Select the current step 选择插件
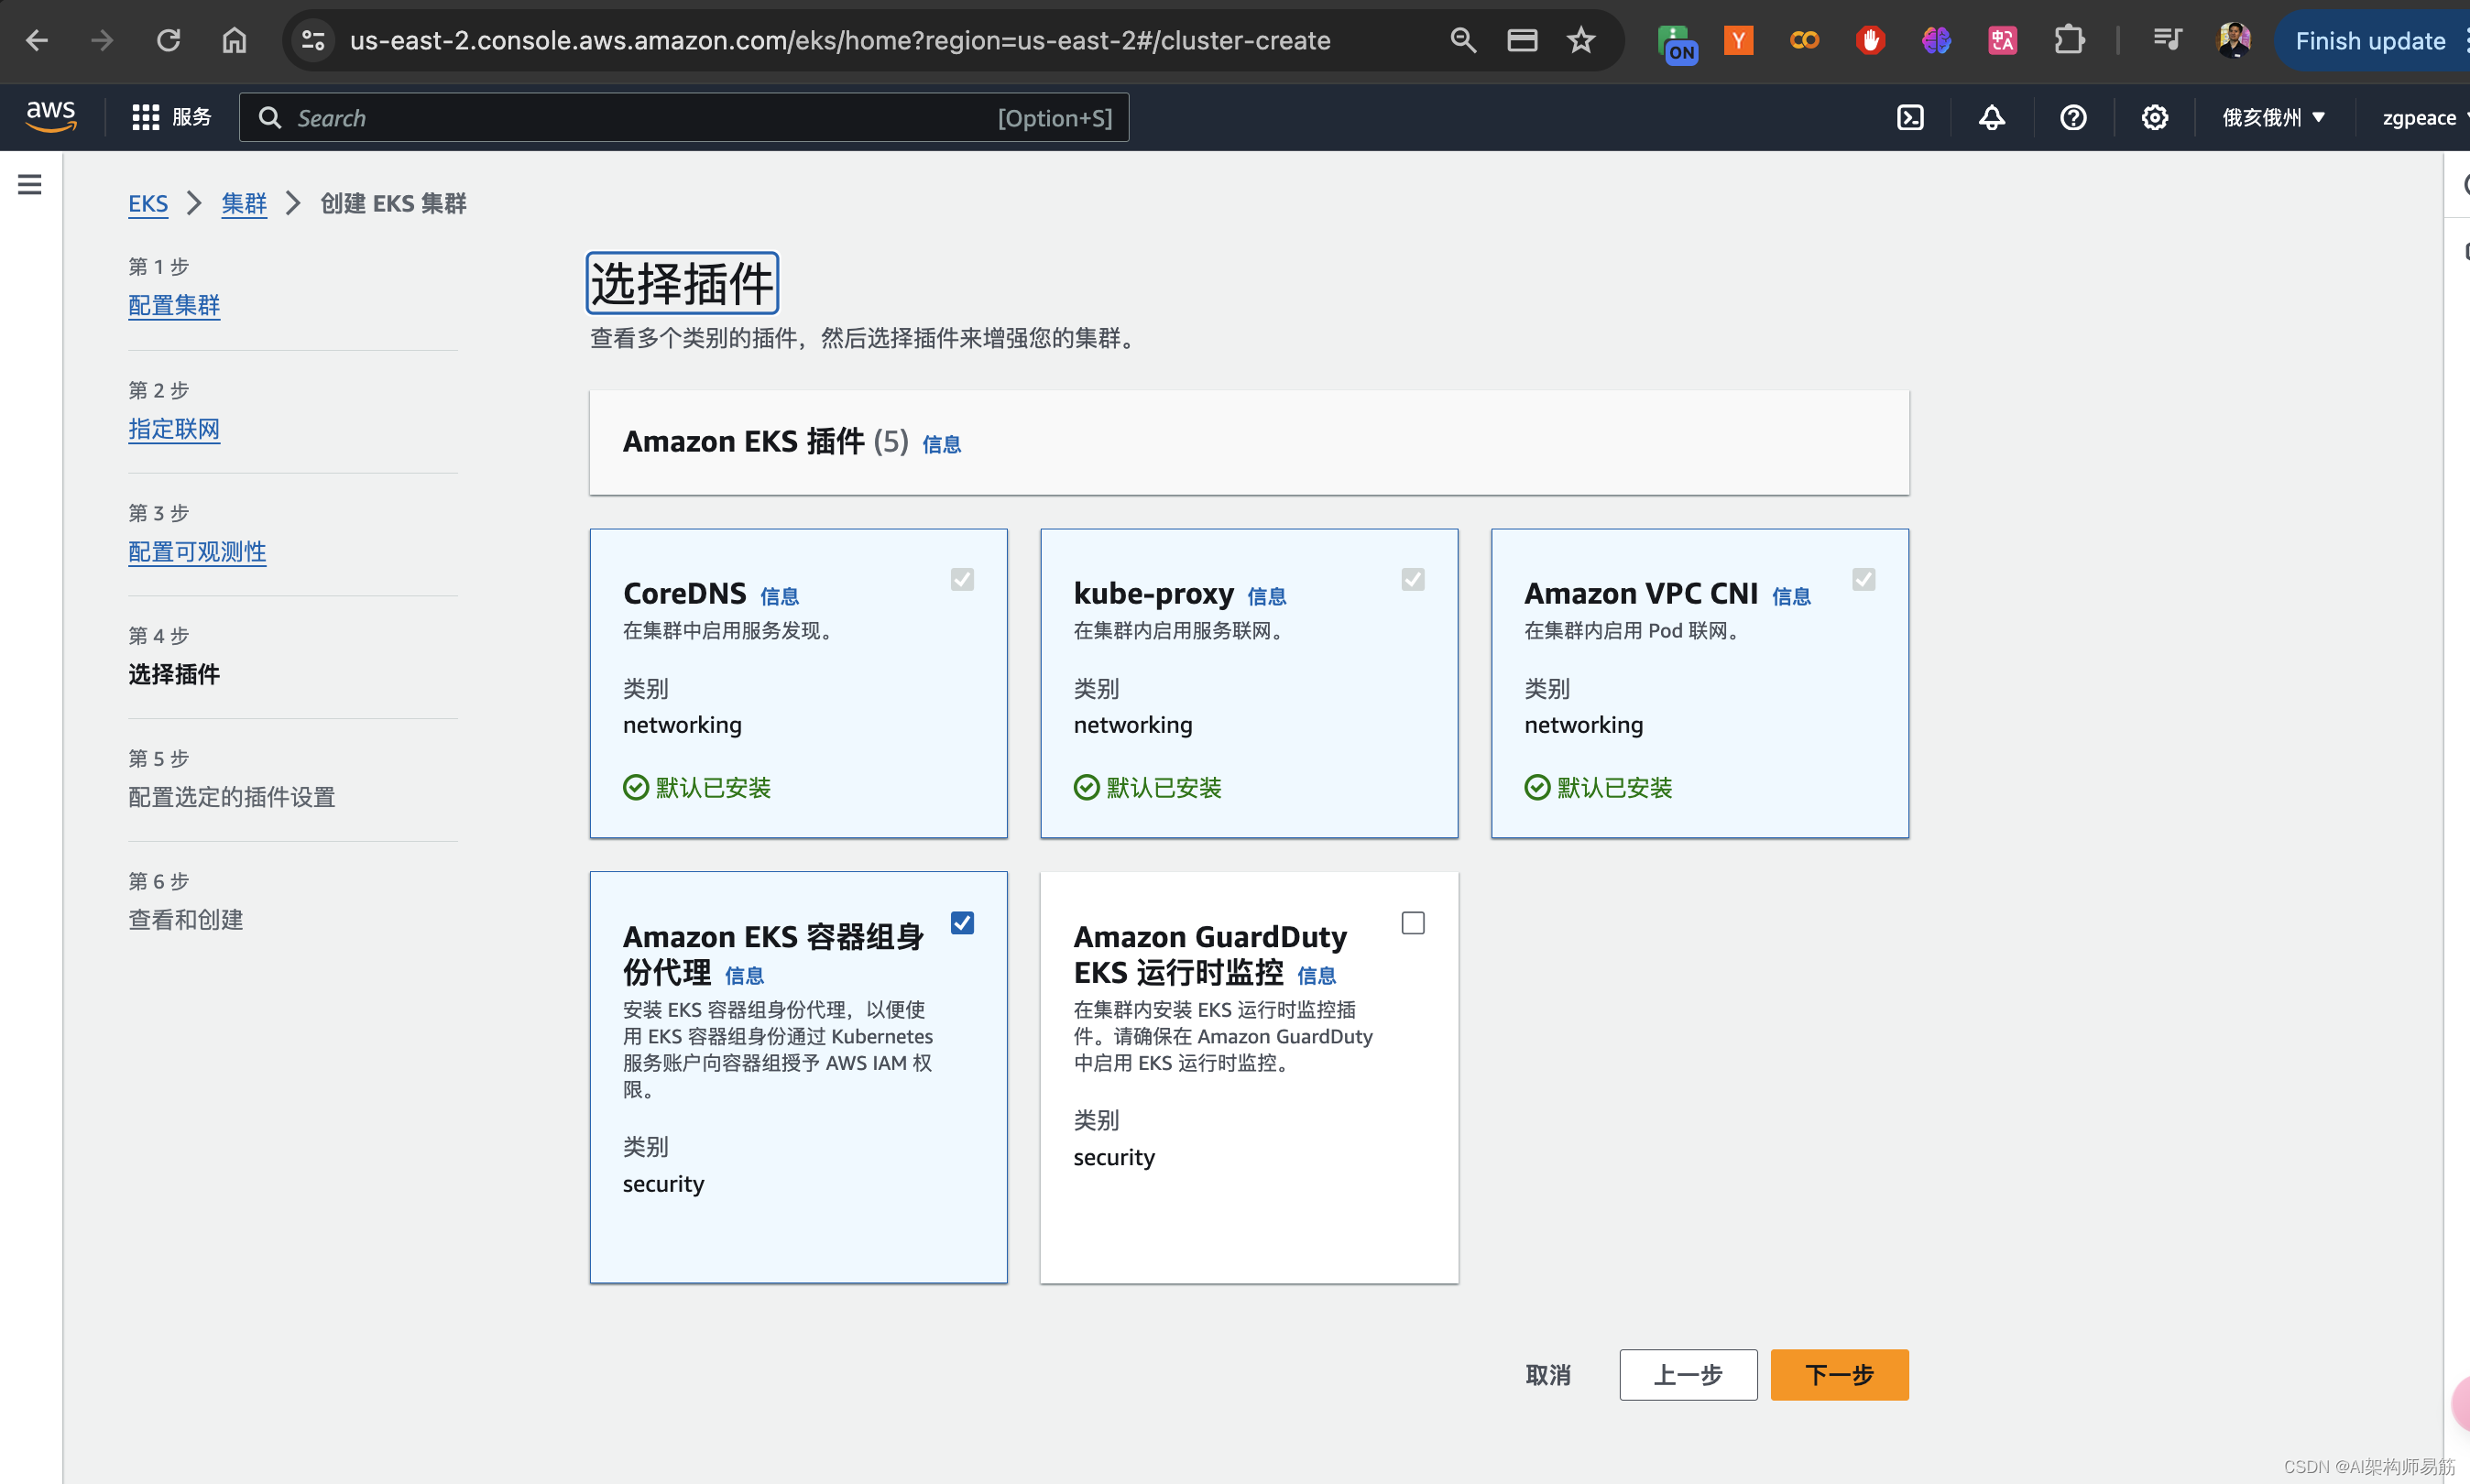The image size is (2470, 1484). click(174, 674)
